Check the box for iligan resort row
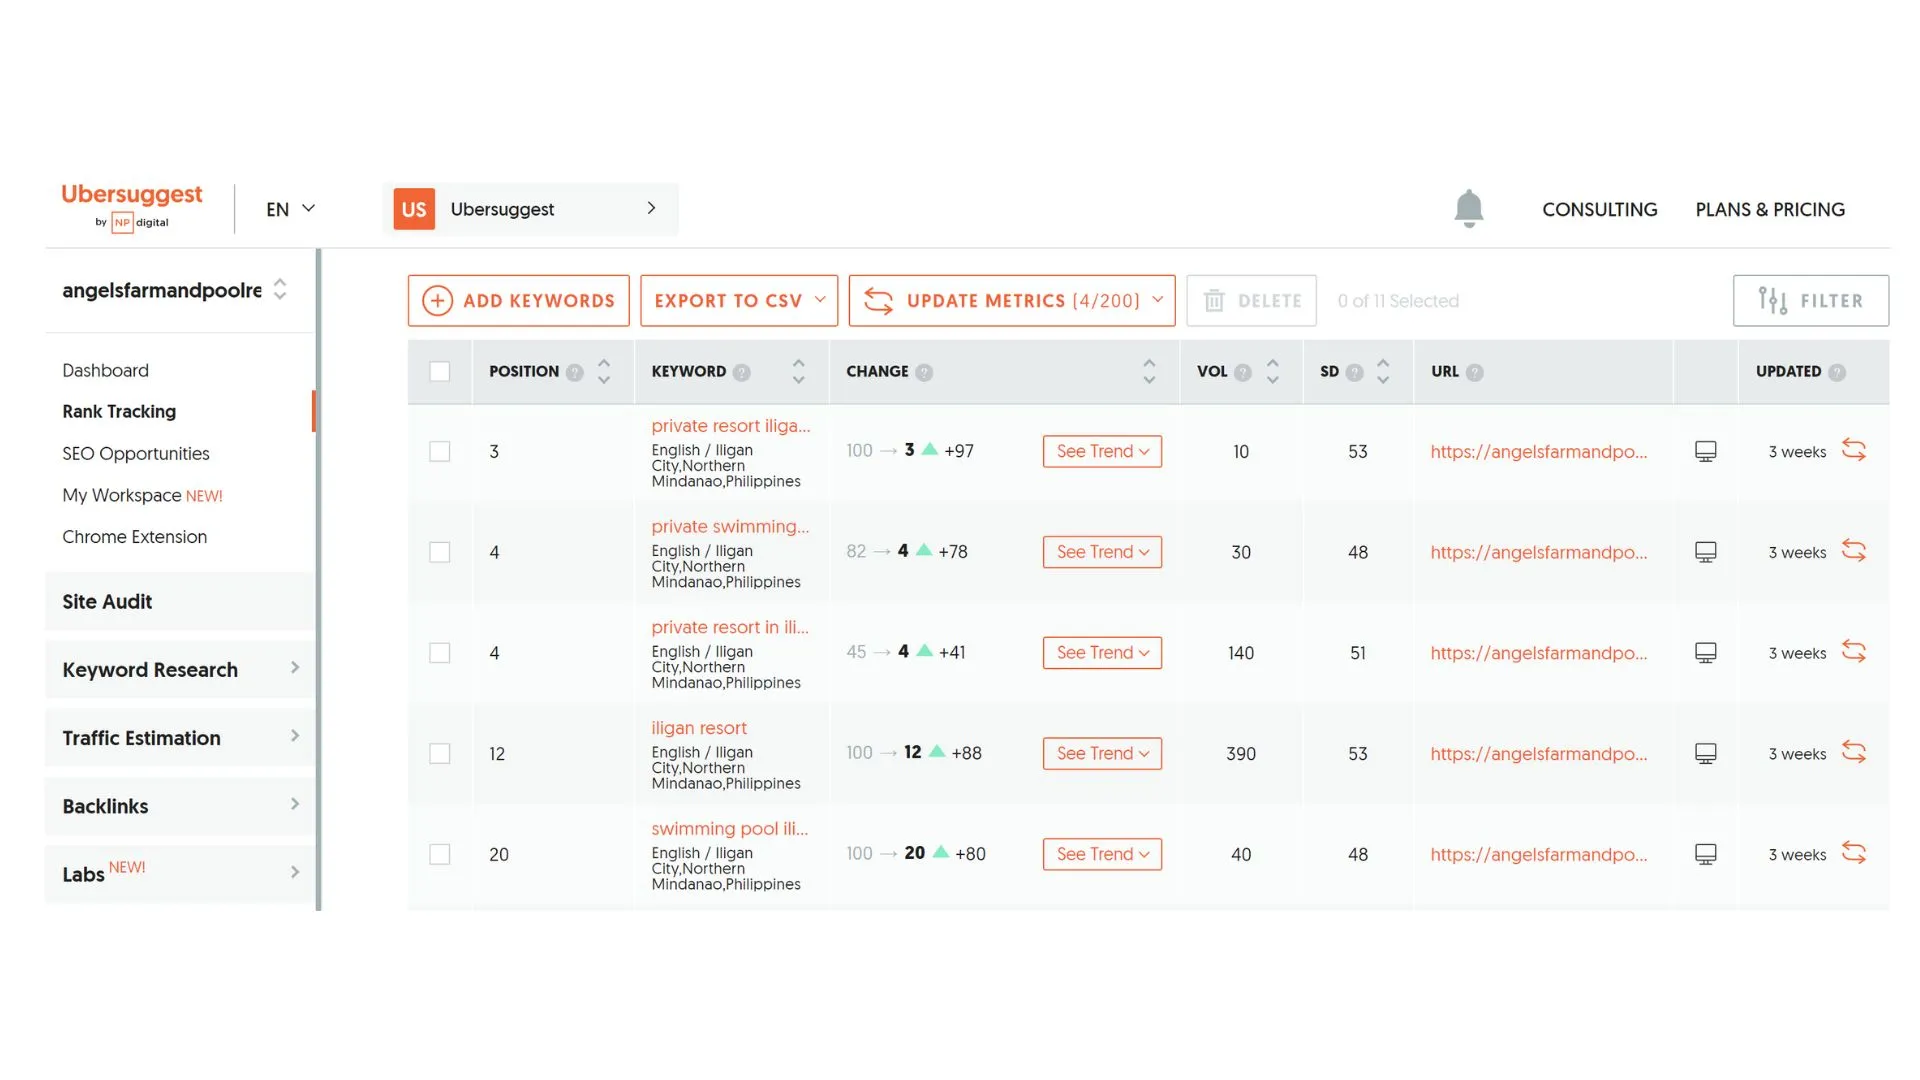 439,753
